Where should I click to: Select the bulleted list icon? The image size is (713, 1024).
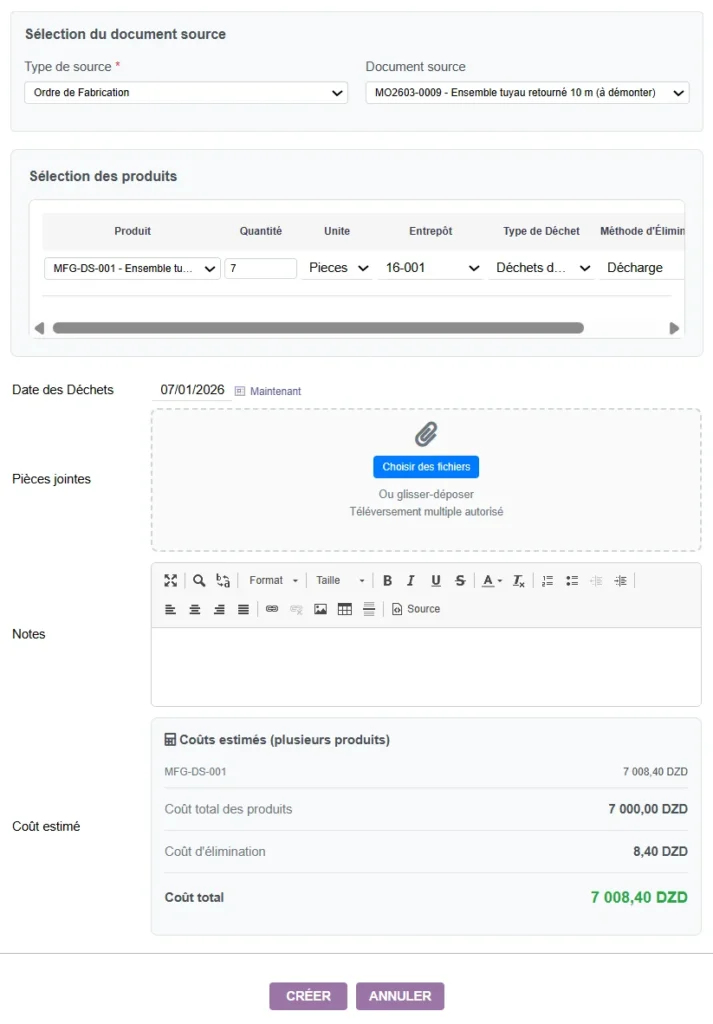(570, 580)
